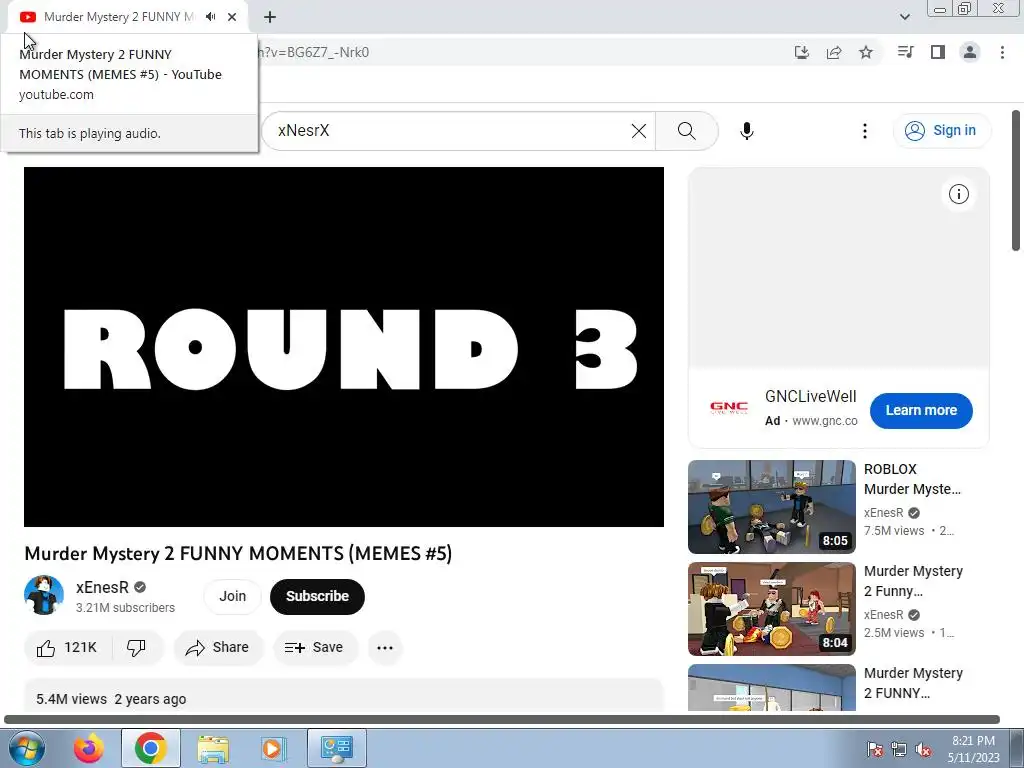Open xEnesR channel under 7.5M views video
The height and width of the screenshot is (768, 1024).
884,513
